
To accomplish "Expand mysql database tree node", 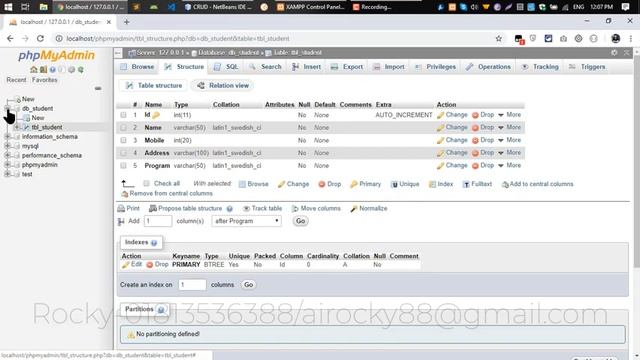I will [x=7, y=146].
